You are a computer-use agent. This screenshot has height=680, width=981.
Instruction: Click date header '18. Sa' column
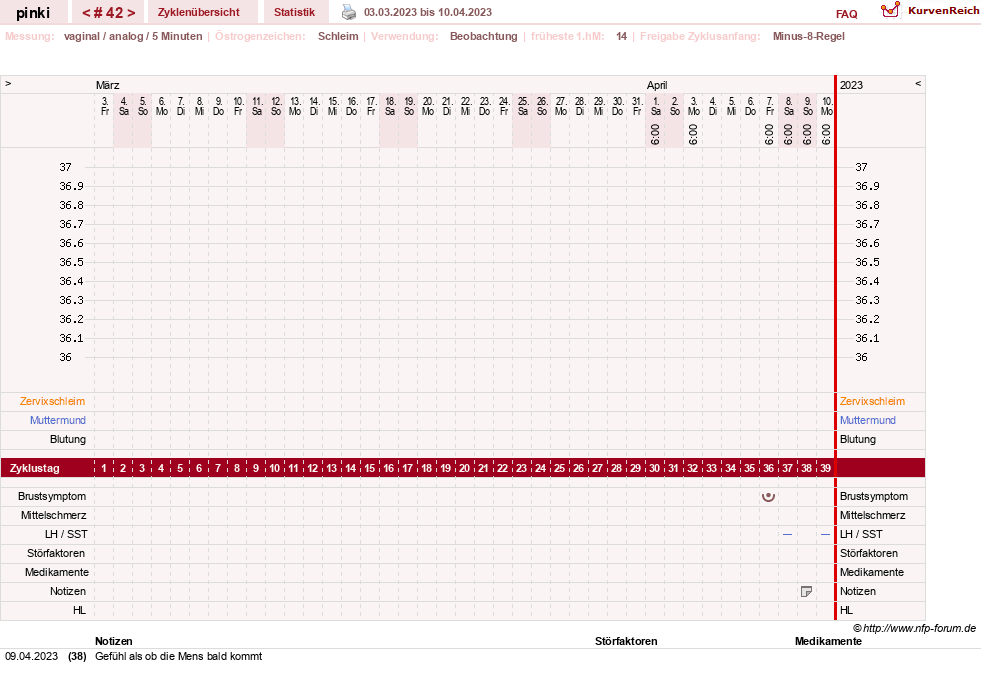click(x=390, y=106)
